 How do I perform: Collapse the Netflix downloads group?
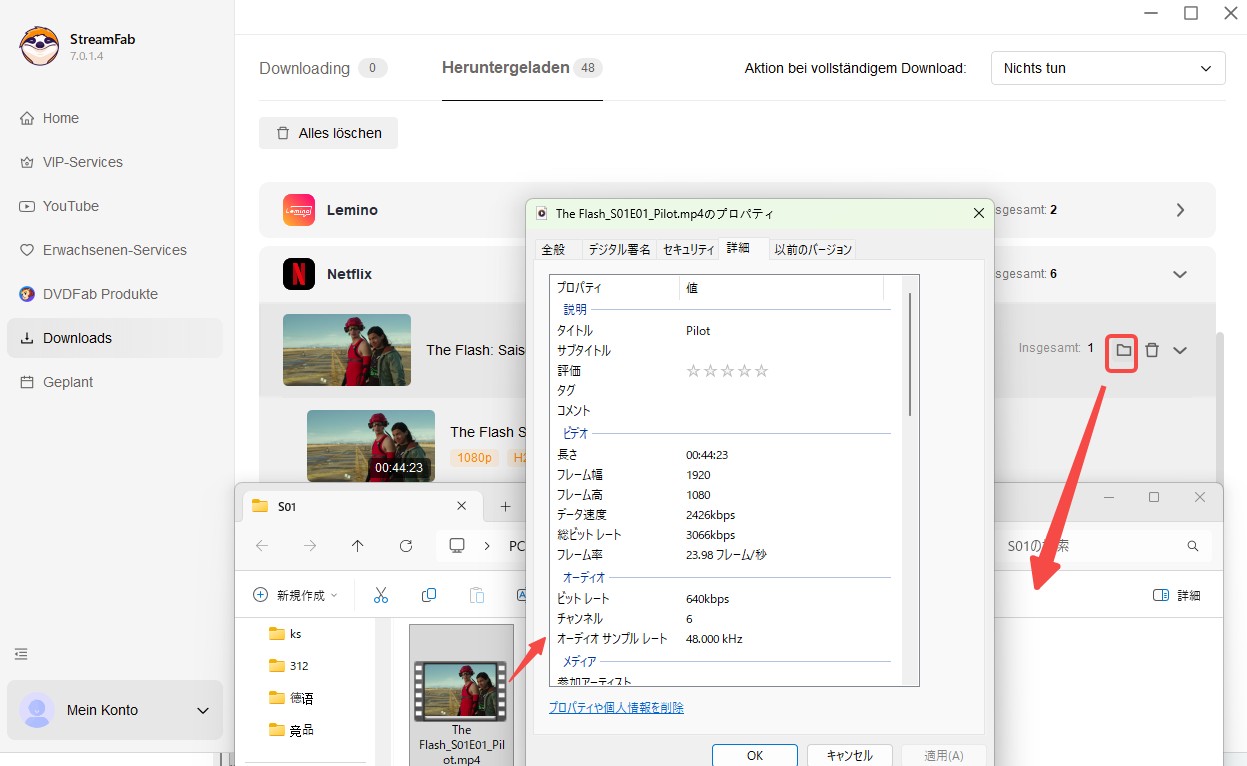click(1180, 274)
